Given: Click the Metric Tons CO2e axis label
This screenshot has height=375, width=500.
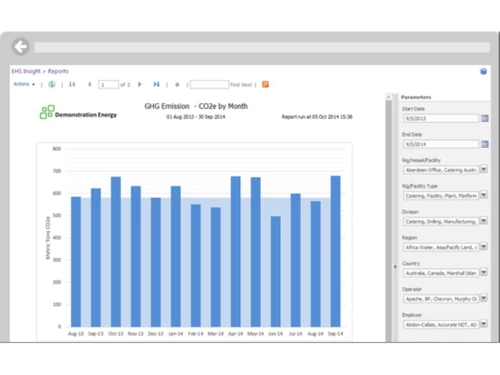Looking at the screenshot, I should coord(47,238).
